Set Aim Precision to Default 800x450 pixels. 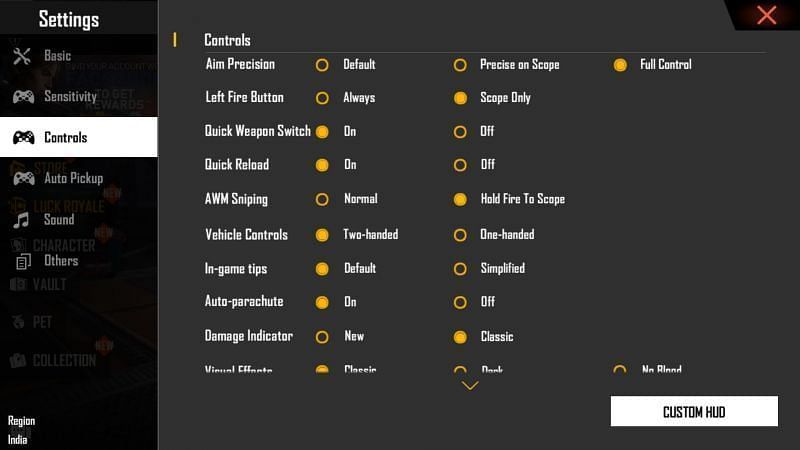coord(322,65)
